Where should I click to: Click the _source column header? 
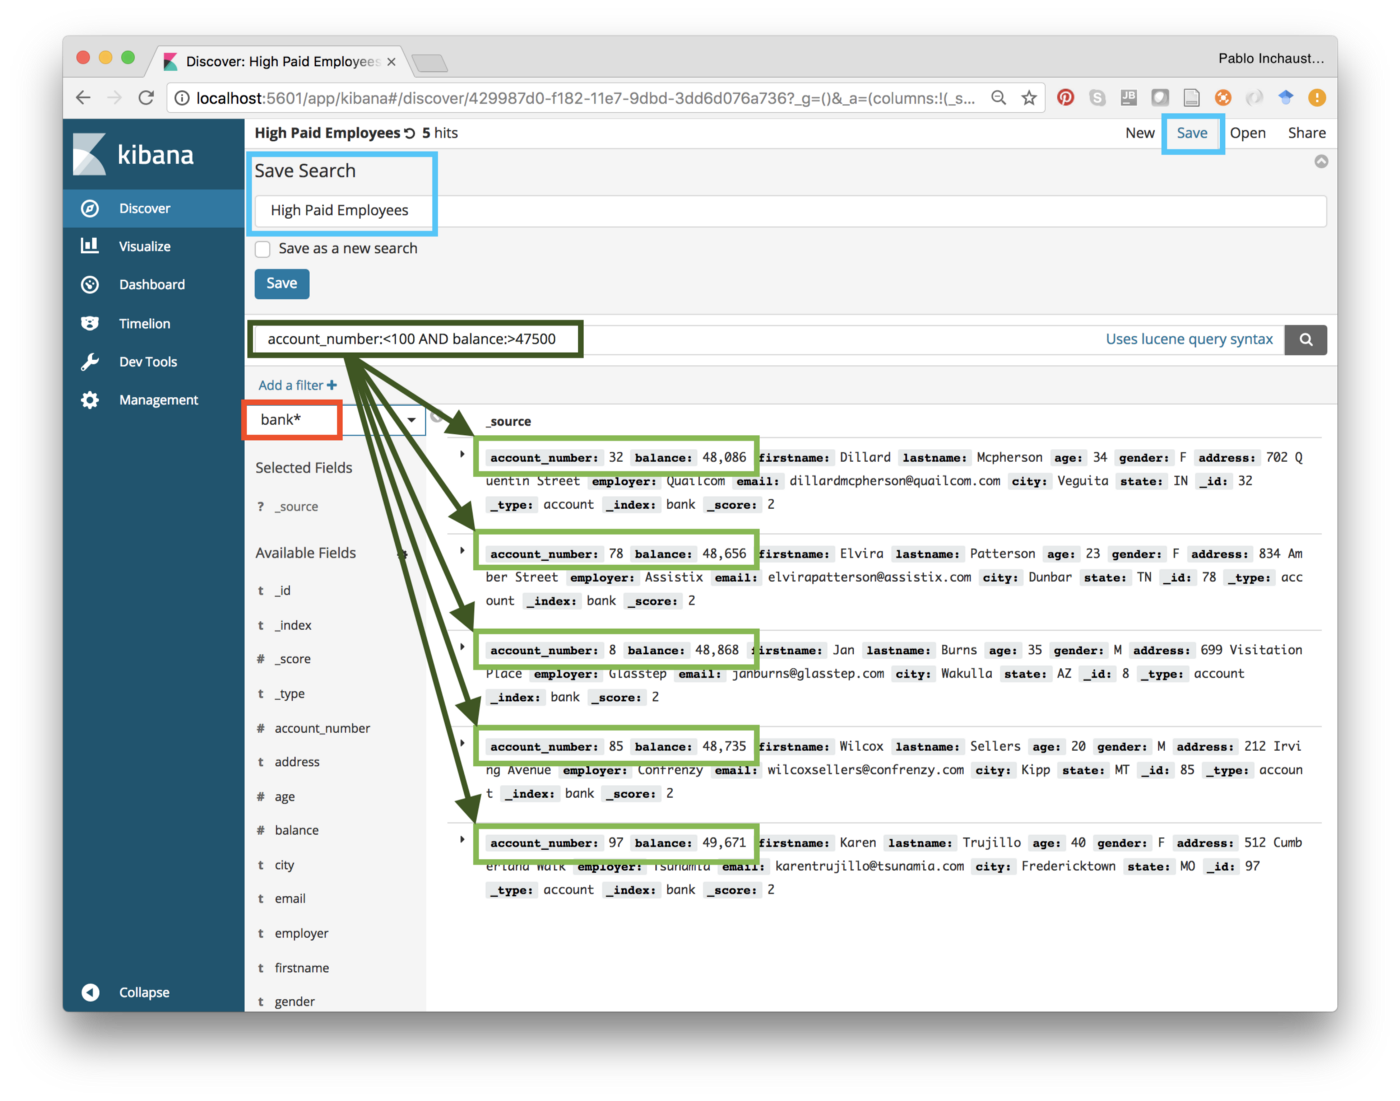pyautogui.click(x=509, y=422)
